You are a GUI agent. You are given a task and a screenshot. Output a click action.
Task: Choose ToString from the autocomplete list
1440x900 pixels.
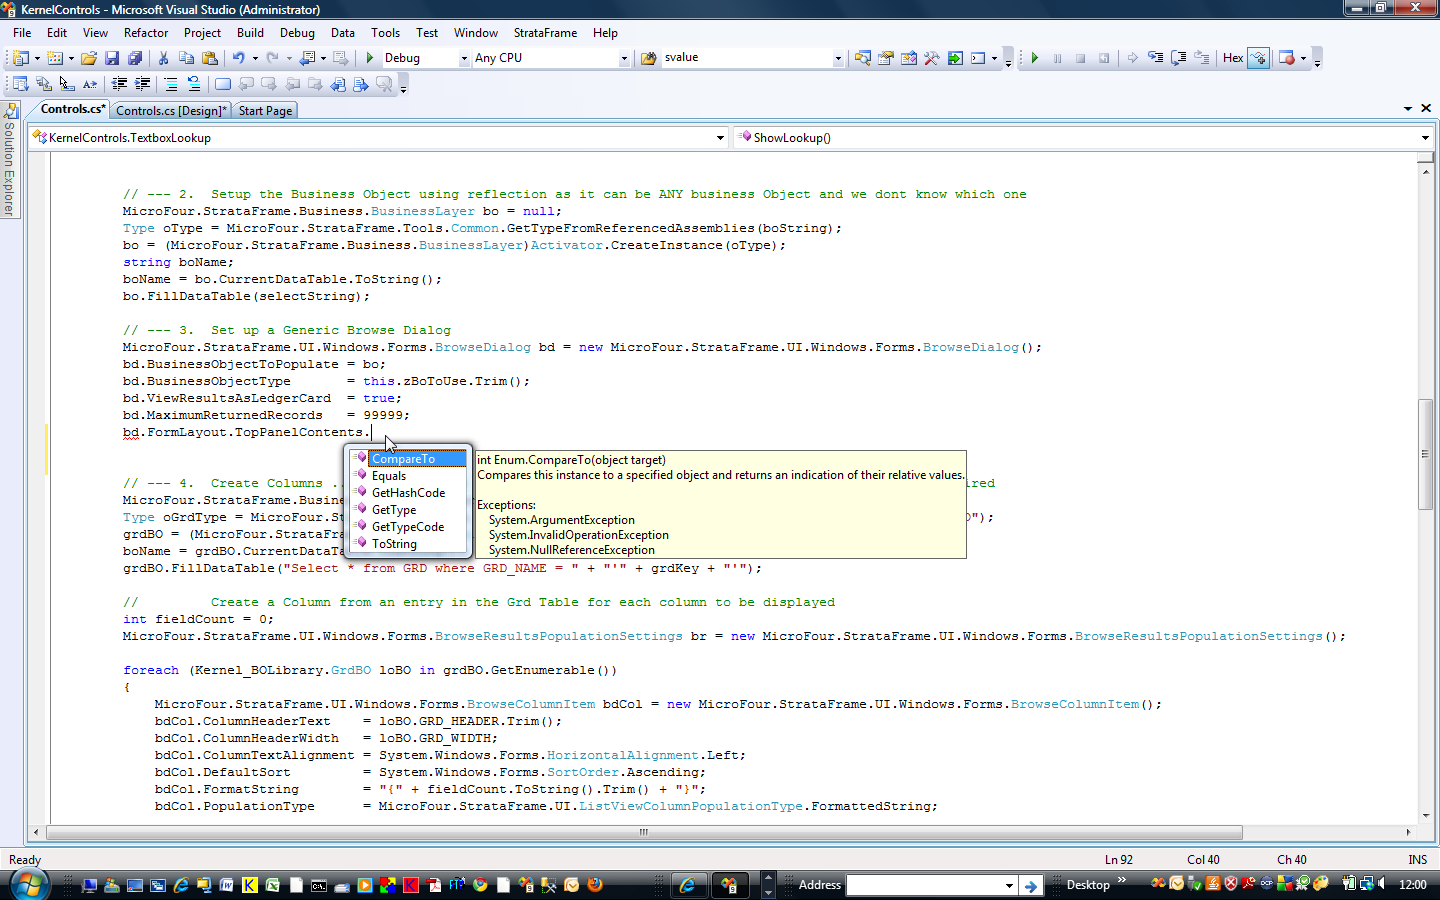(x=394, y=544)
